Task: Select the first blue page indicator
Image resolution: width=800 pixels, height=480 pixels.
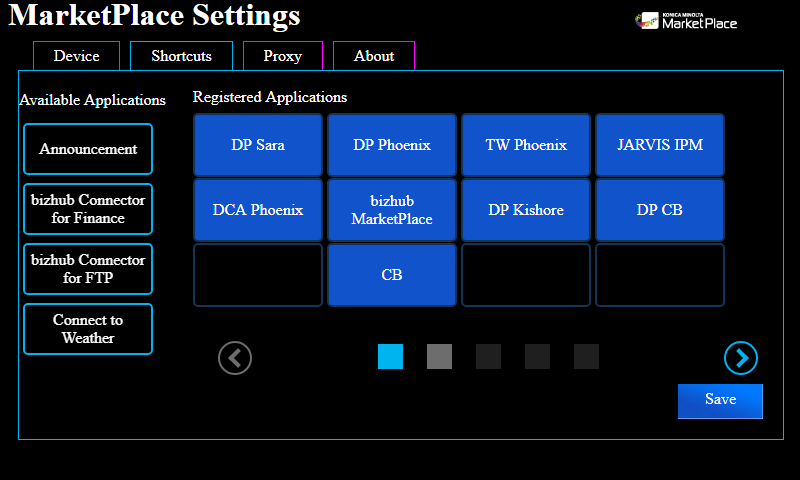Action: 390,357
